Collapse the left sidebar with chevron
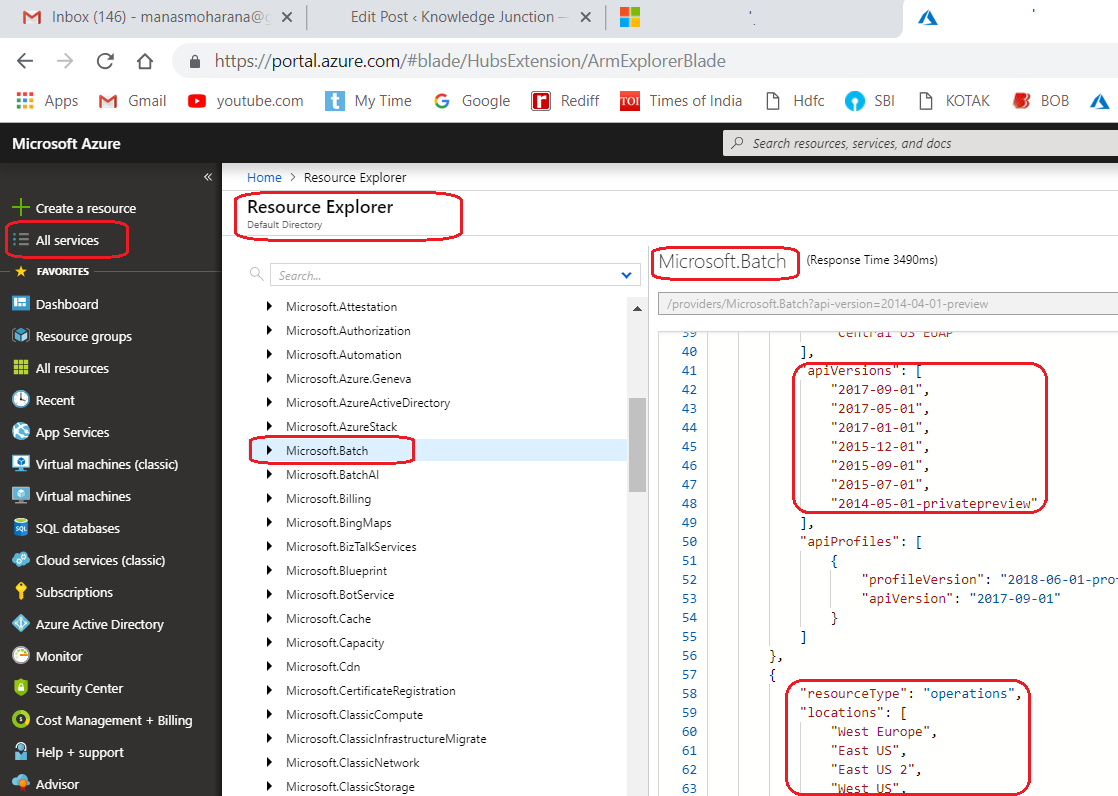The width and height of the screenshot is (1118, 796). point(208,177)
